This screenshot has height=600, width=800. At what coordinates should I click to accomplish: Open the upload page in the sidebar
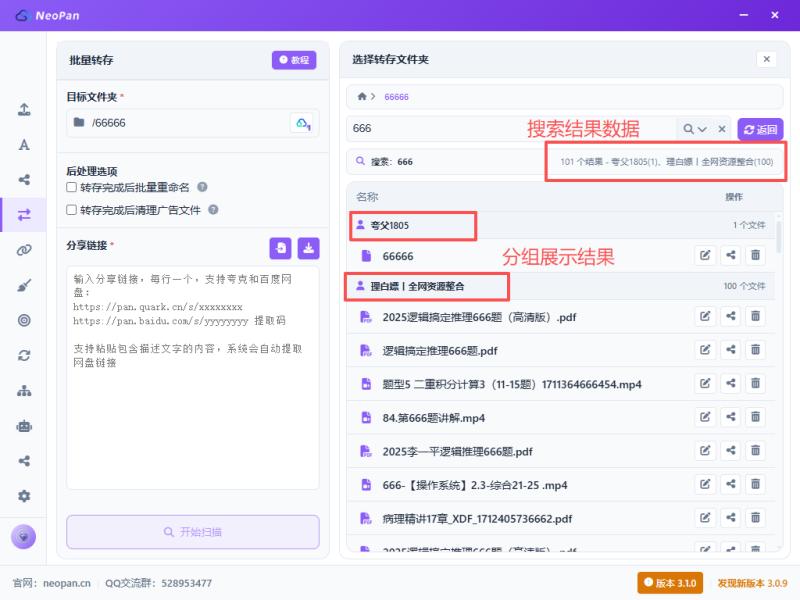pyautogui.click(x=24, y=110)
